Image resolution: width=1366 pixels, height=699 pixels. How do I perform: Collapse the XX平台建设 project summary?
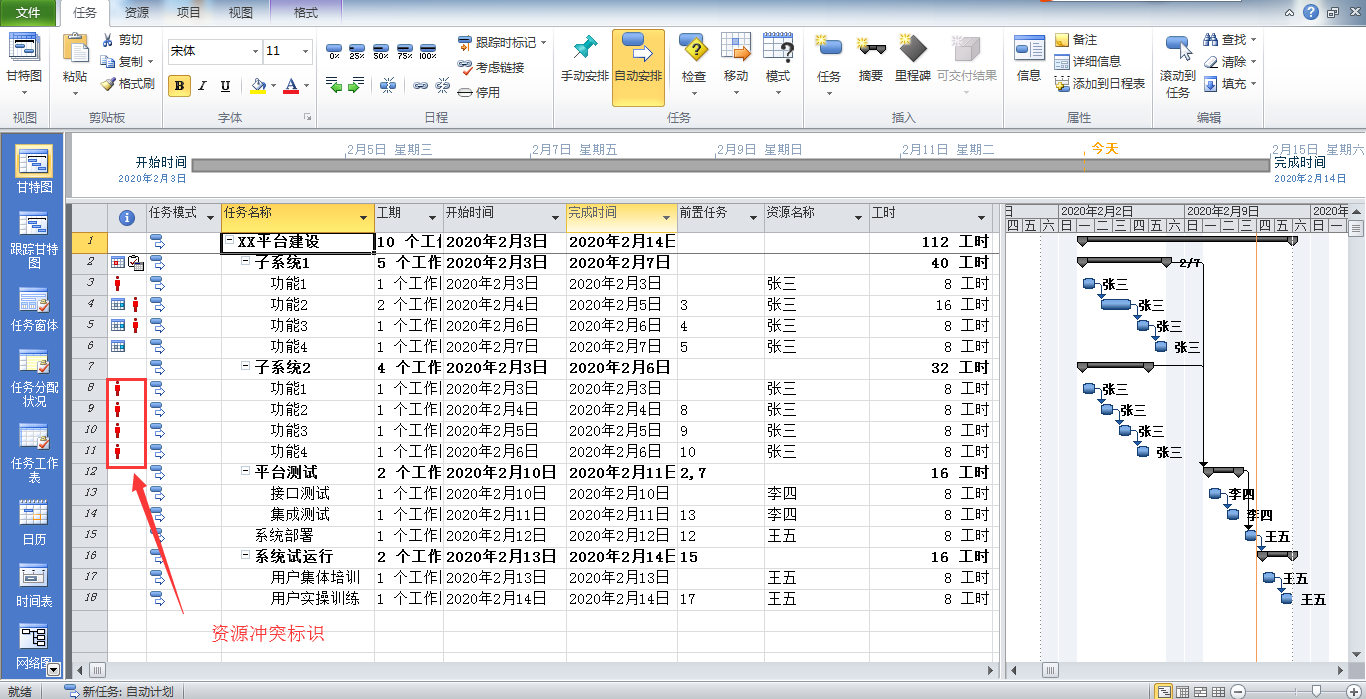[230, 241]
